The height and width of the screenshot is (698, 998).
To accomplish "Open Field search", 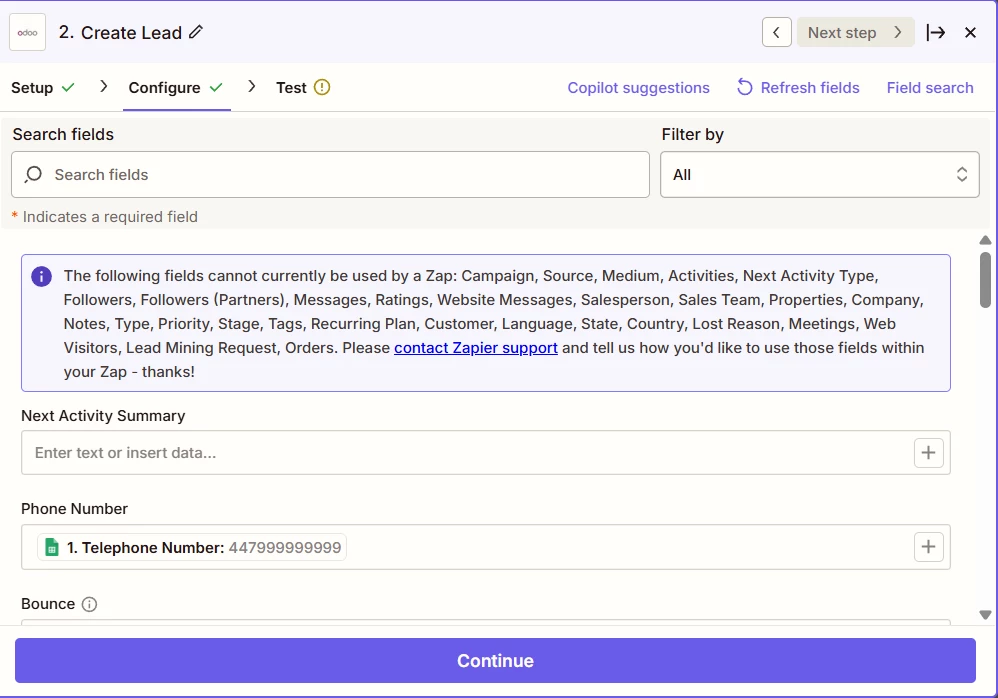I will [930, 88].
